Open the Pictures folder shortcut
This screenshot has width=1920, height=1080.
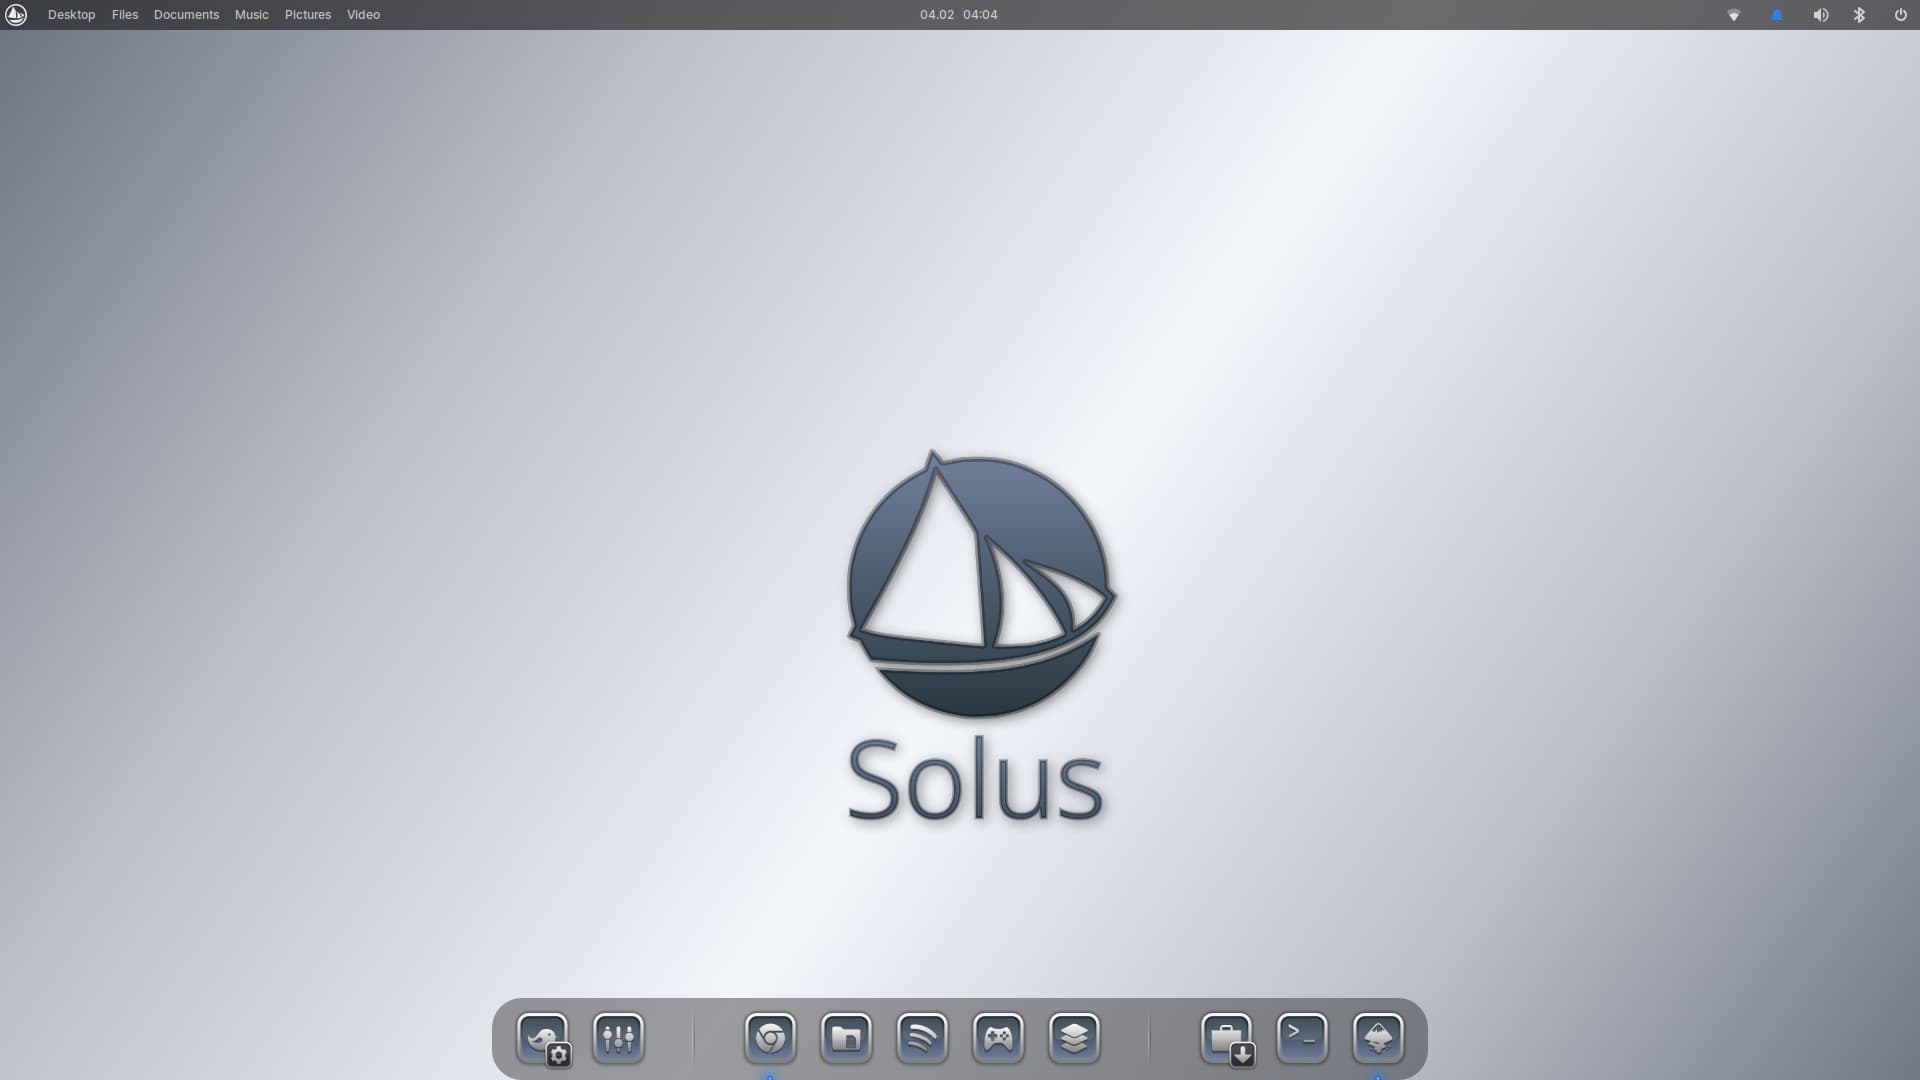308,15
